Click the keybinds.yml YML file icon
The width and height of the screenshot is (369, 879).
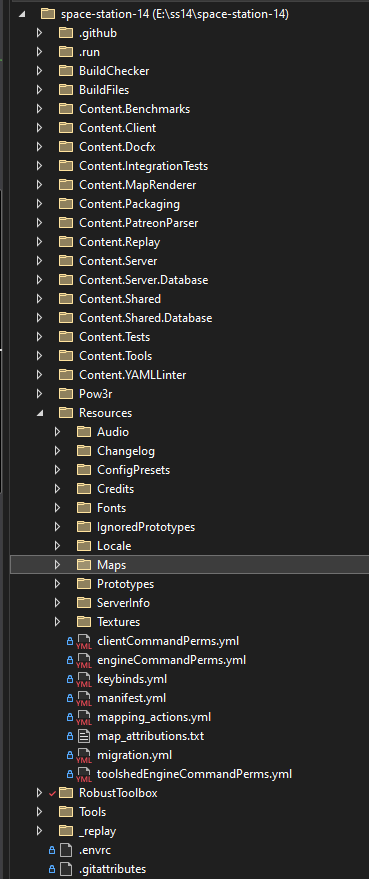84,680
